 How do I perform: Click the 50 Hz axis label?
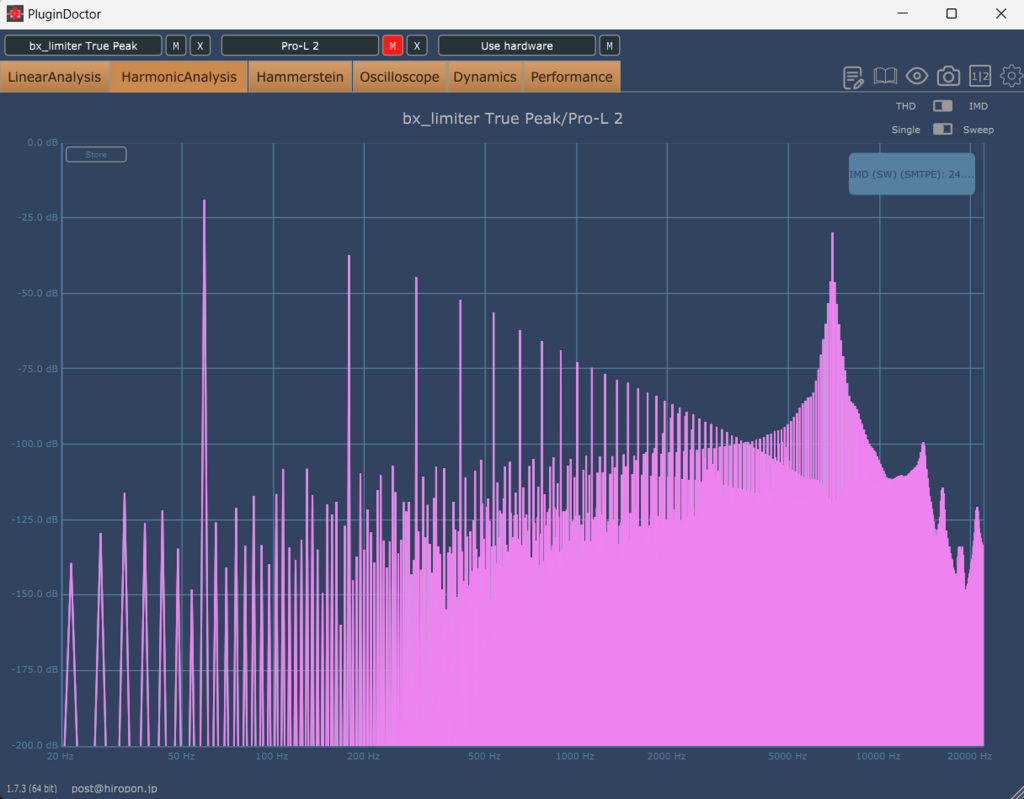click(x=181, y=756)
